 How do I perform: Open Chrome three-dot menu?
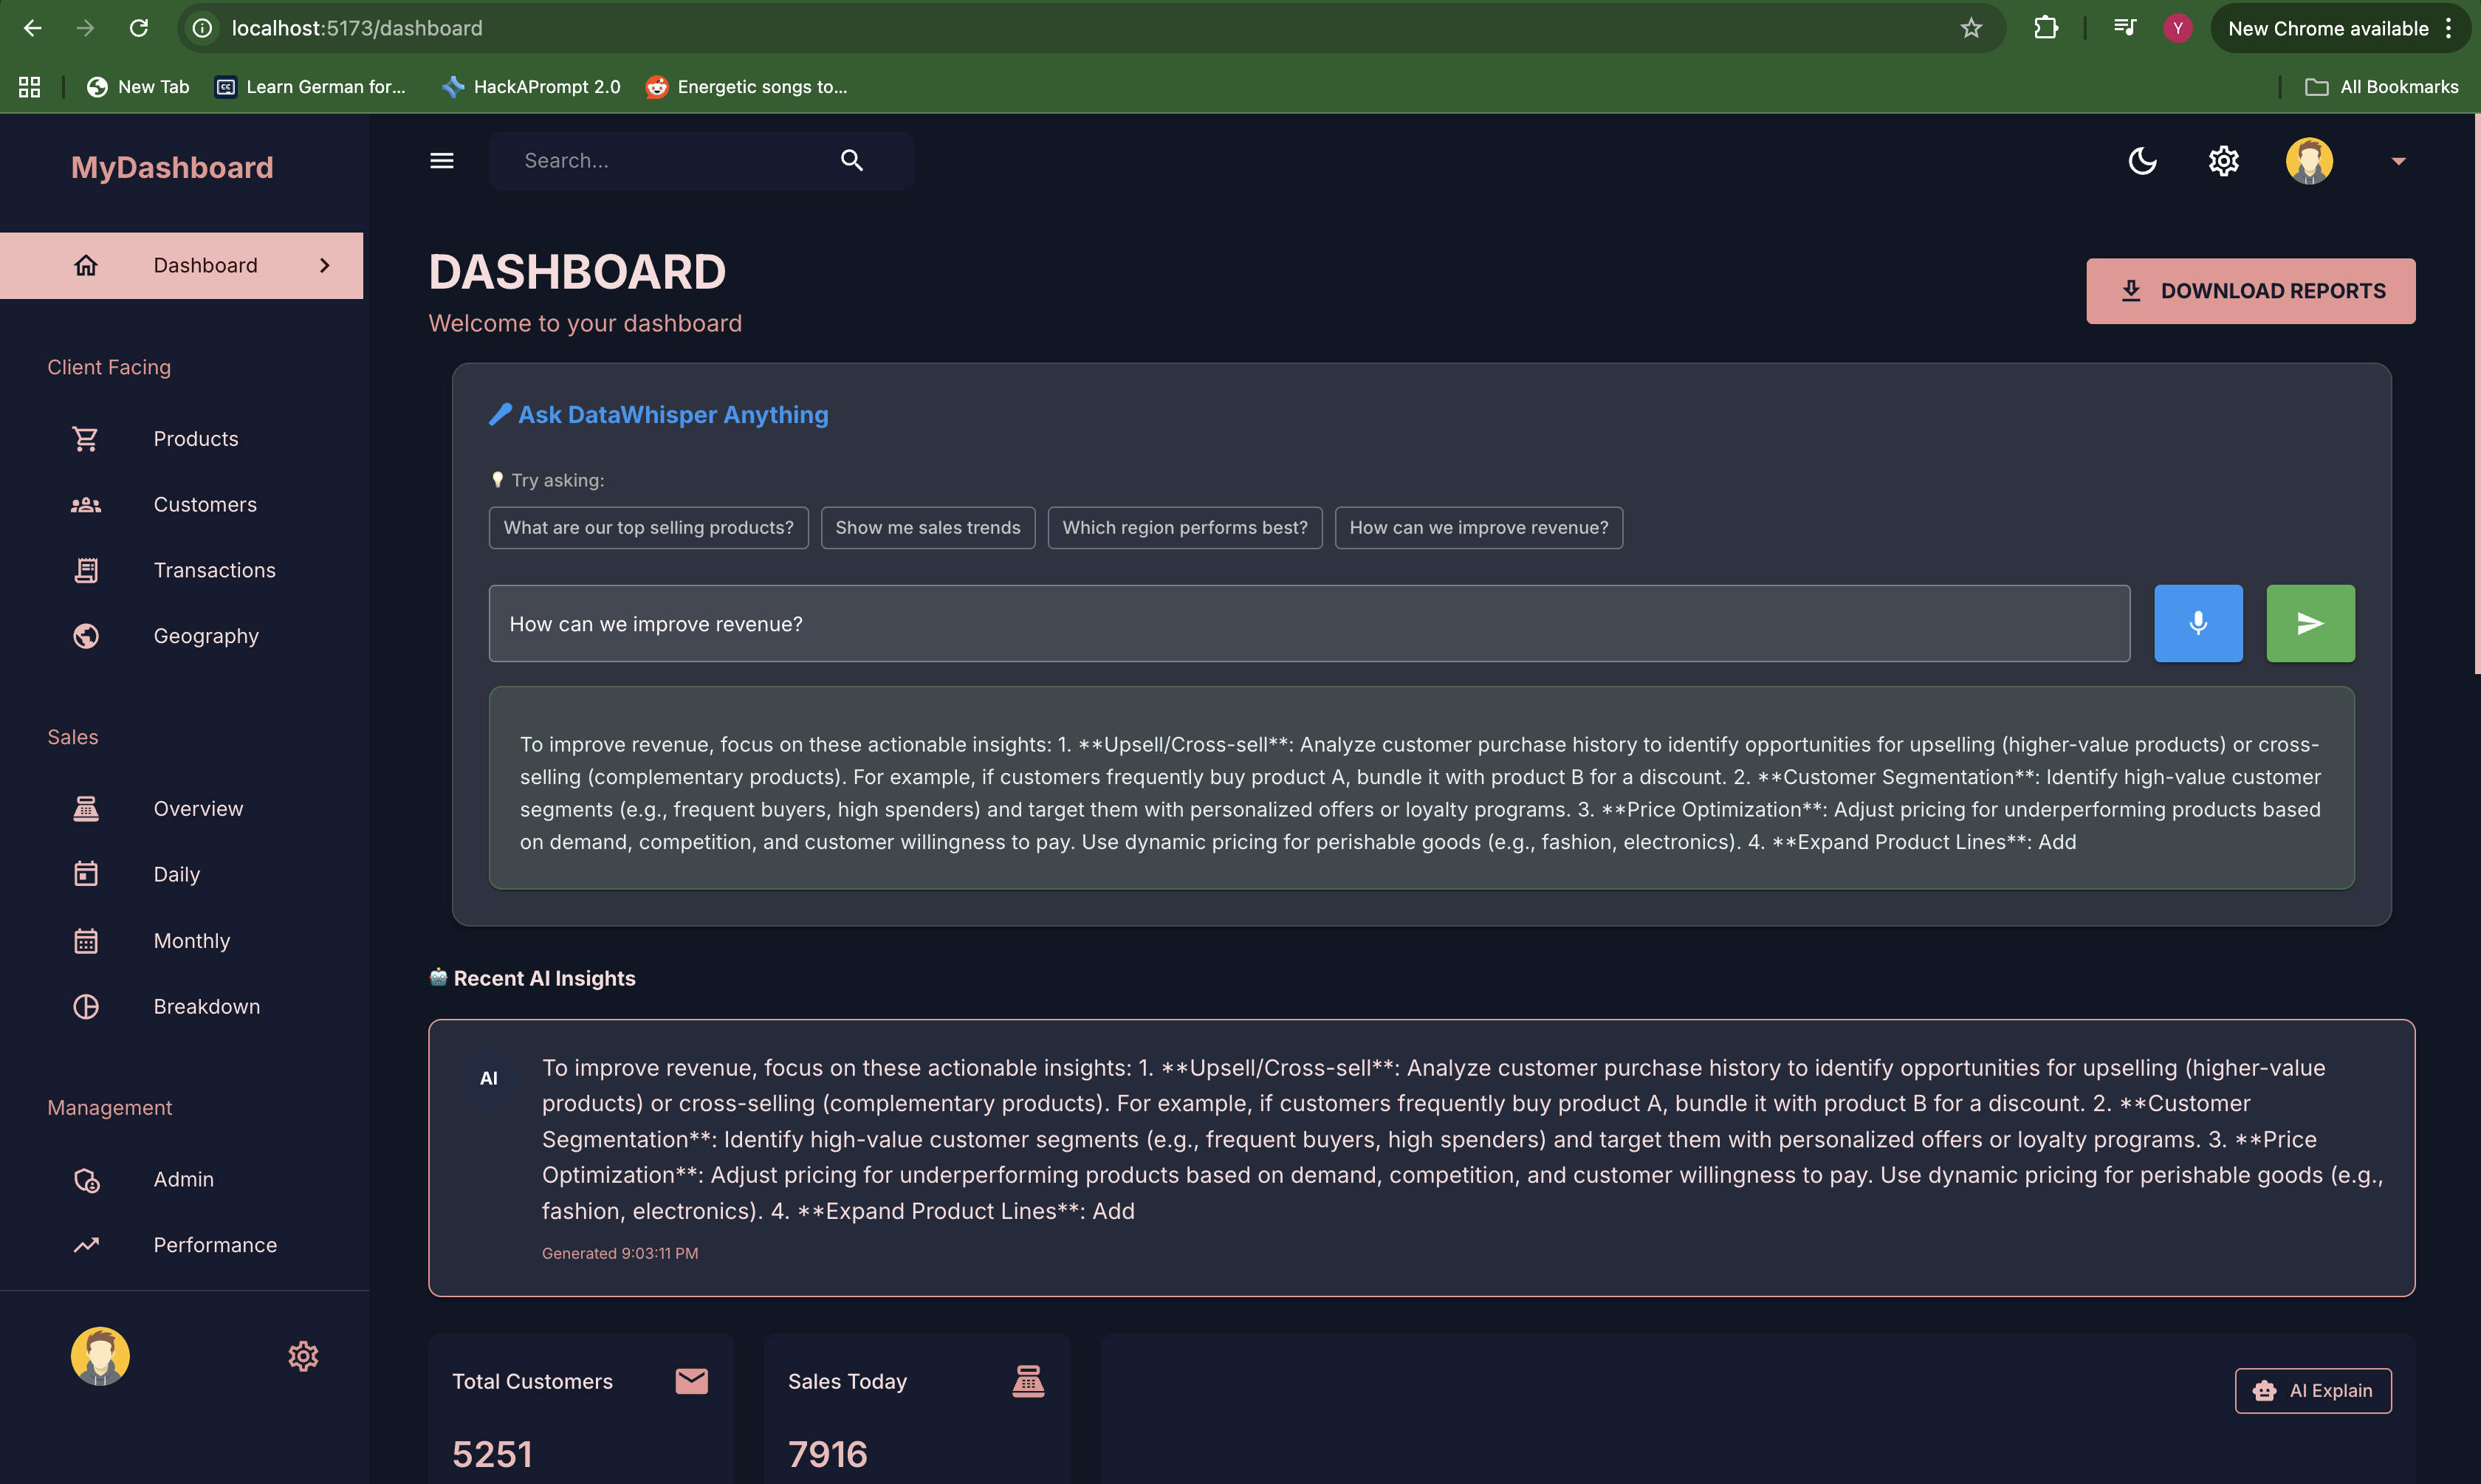tap(2448, 28)
